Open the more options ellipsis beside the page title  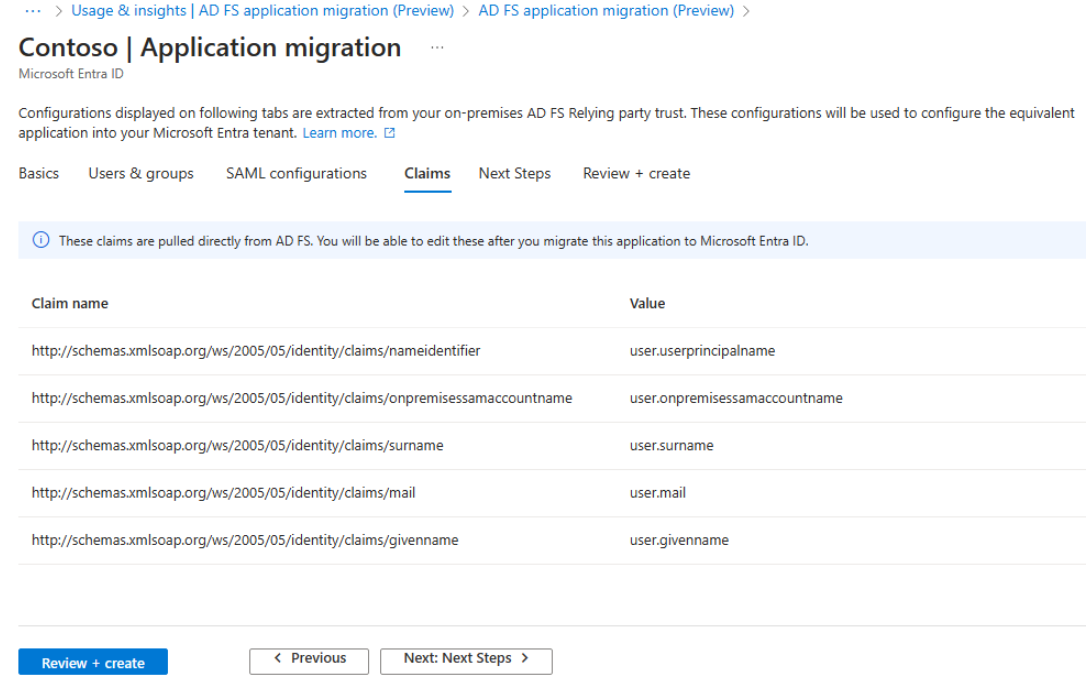(x=437, y=48)
